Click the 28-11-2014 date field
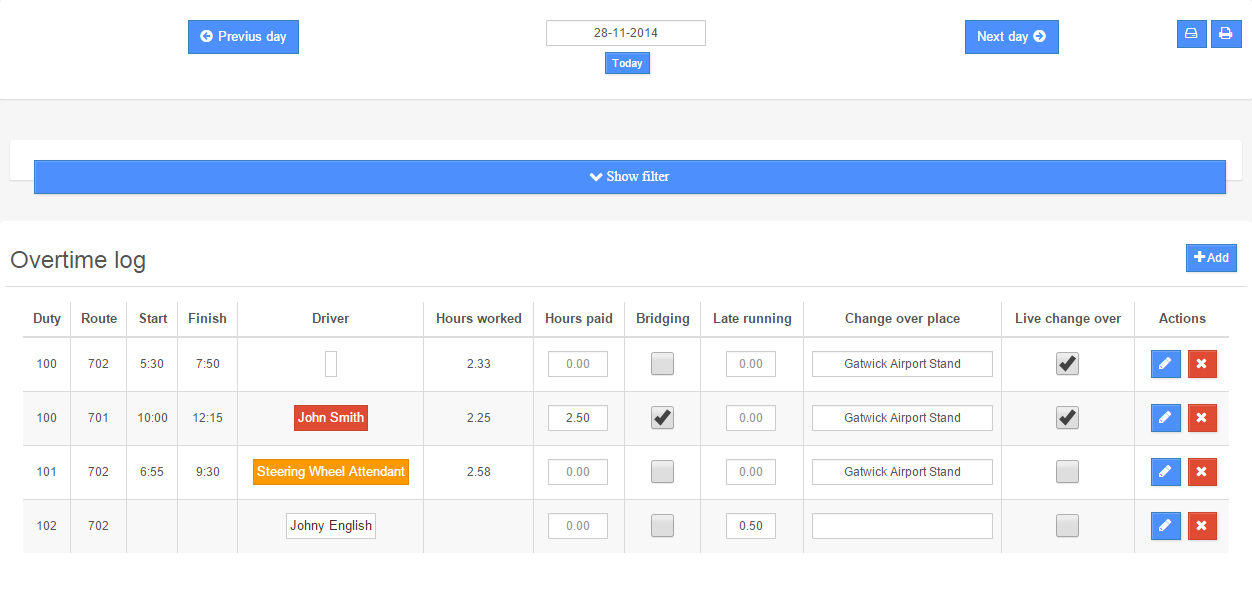Image resolution: width=1252 pixels, height=589 pixels. (x=625, y=33)
